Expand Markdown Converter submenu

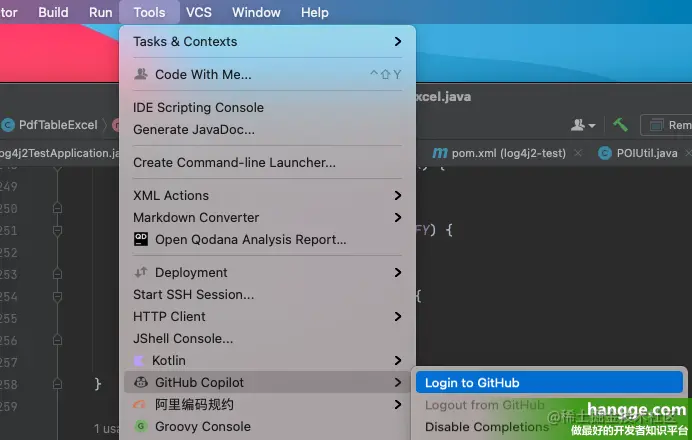267,218
